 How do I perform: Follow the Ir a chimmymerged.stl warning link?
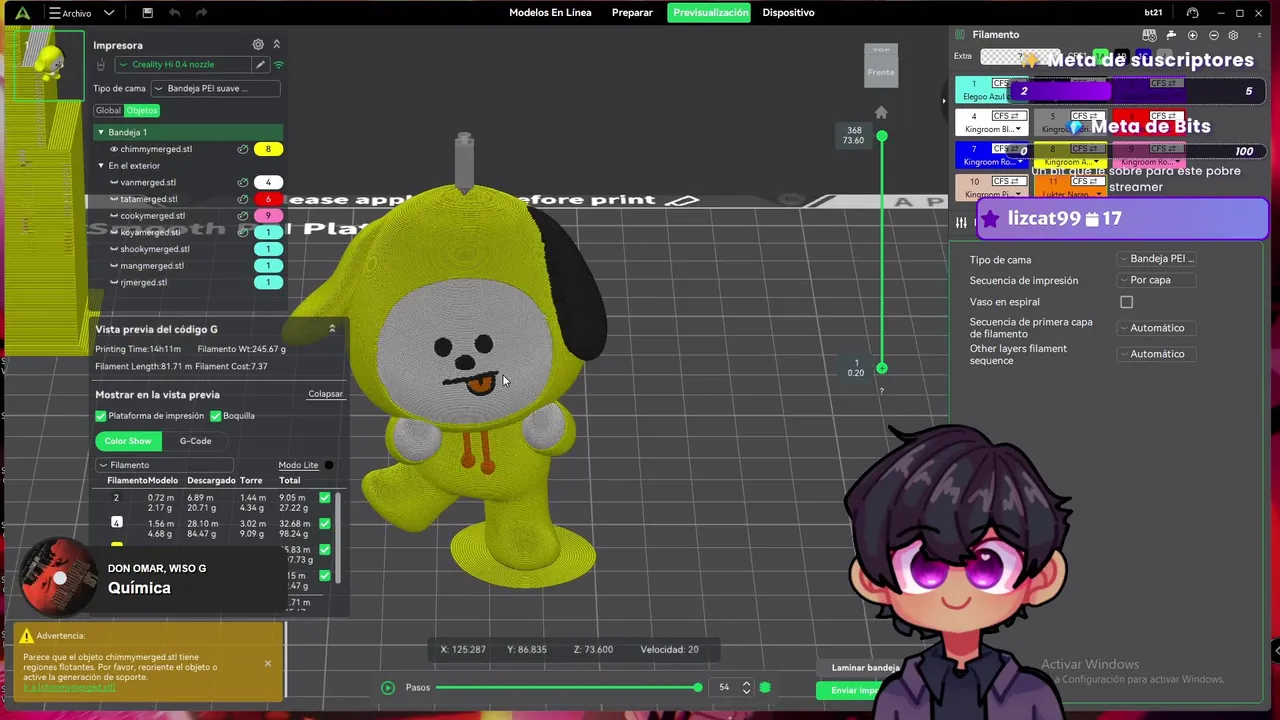[69, 688]
